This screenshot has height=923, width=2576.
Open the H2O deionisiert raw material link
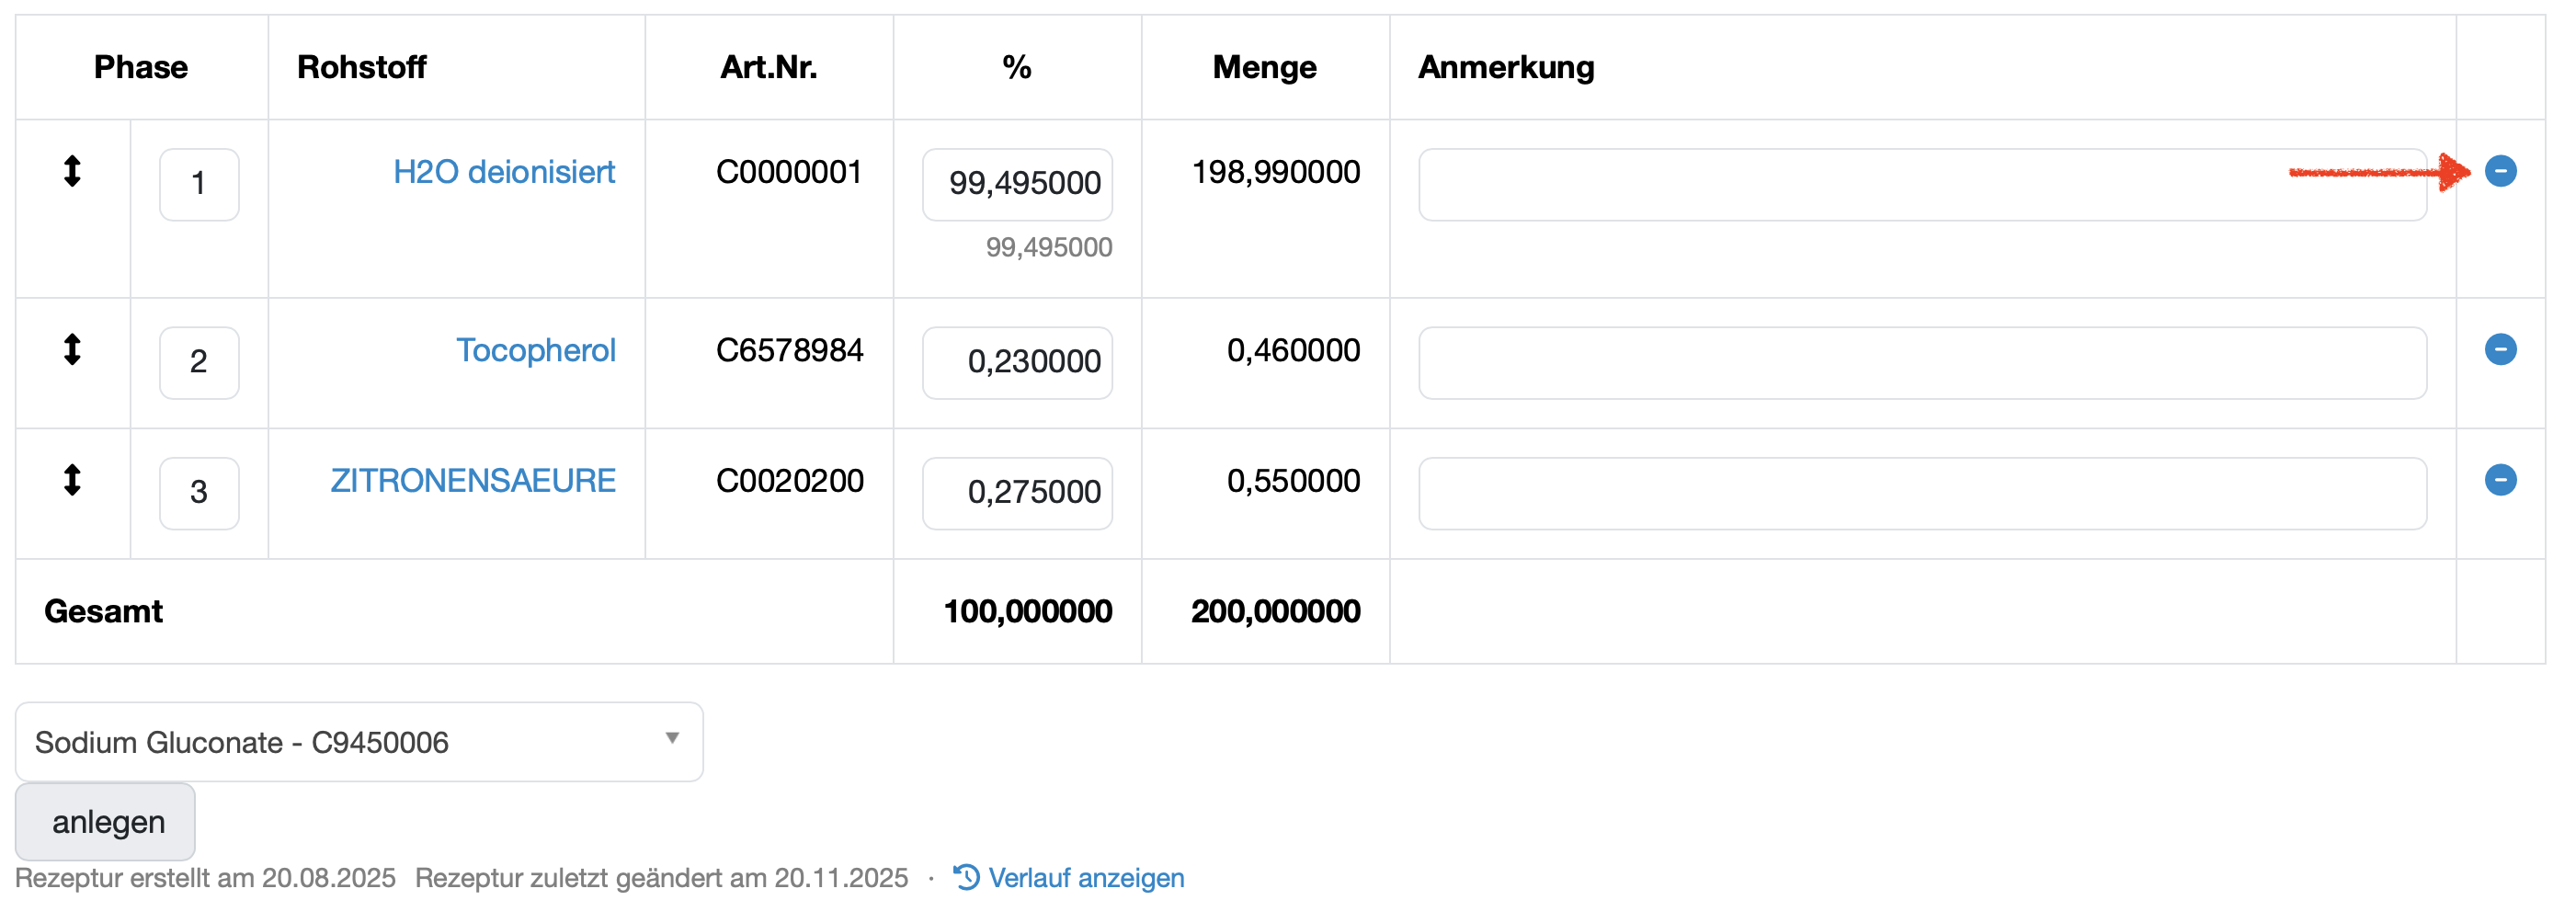(x=504, y=172)
